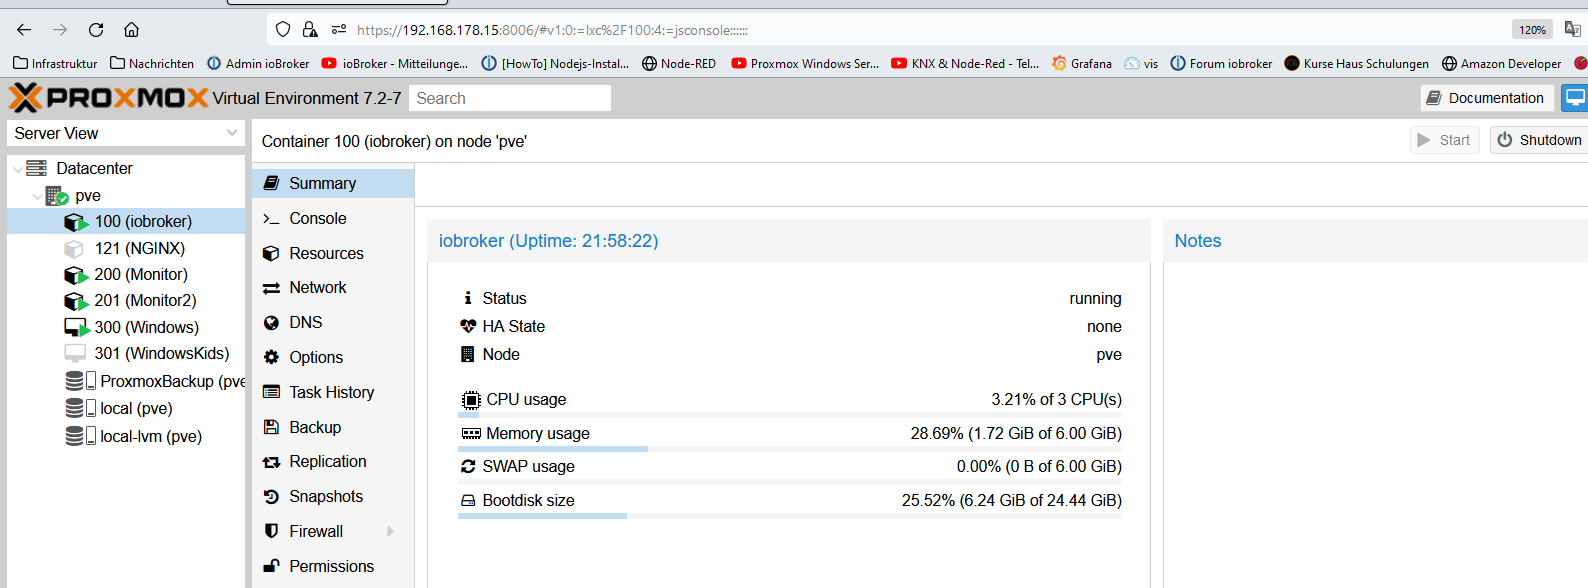The width and height of the screenshot is (1588, 588).
Task: Click the browser forward arrow
Action: point(60,30)
